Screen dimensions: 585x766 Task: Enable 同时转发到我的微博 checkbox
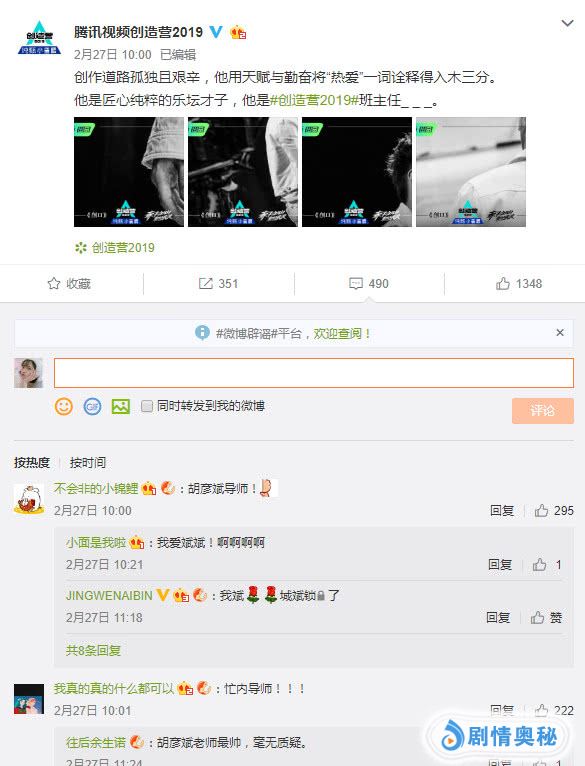(147, 406)
